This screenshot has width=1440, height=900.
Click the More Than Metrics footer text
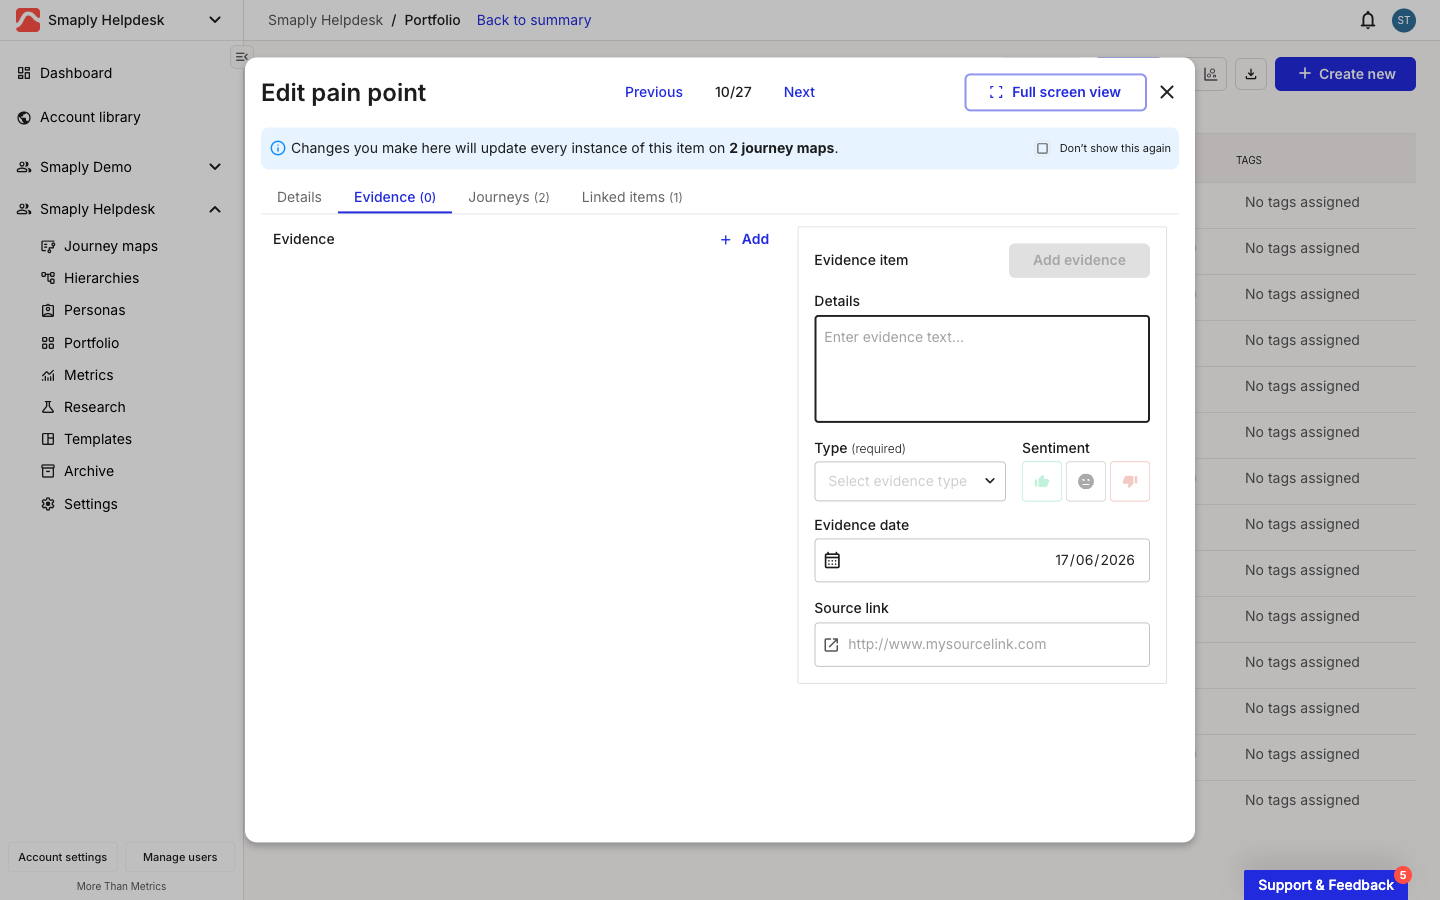[x=121, y=886]
